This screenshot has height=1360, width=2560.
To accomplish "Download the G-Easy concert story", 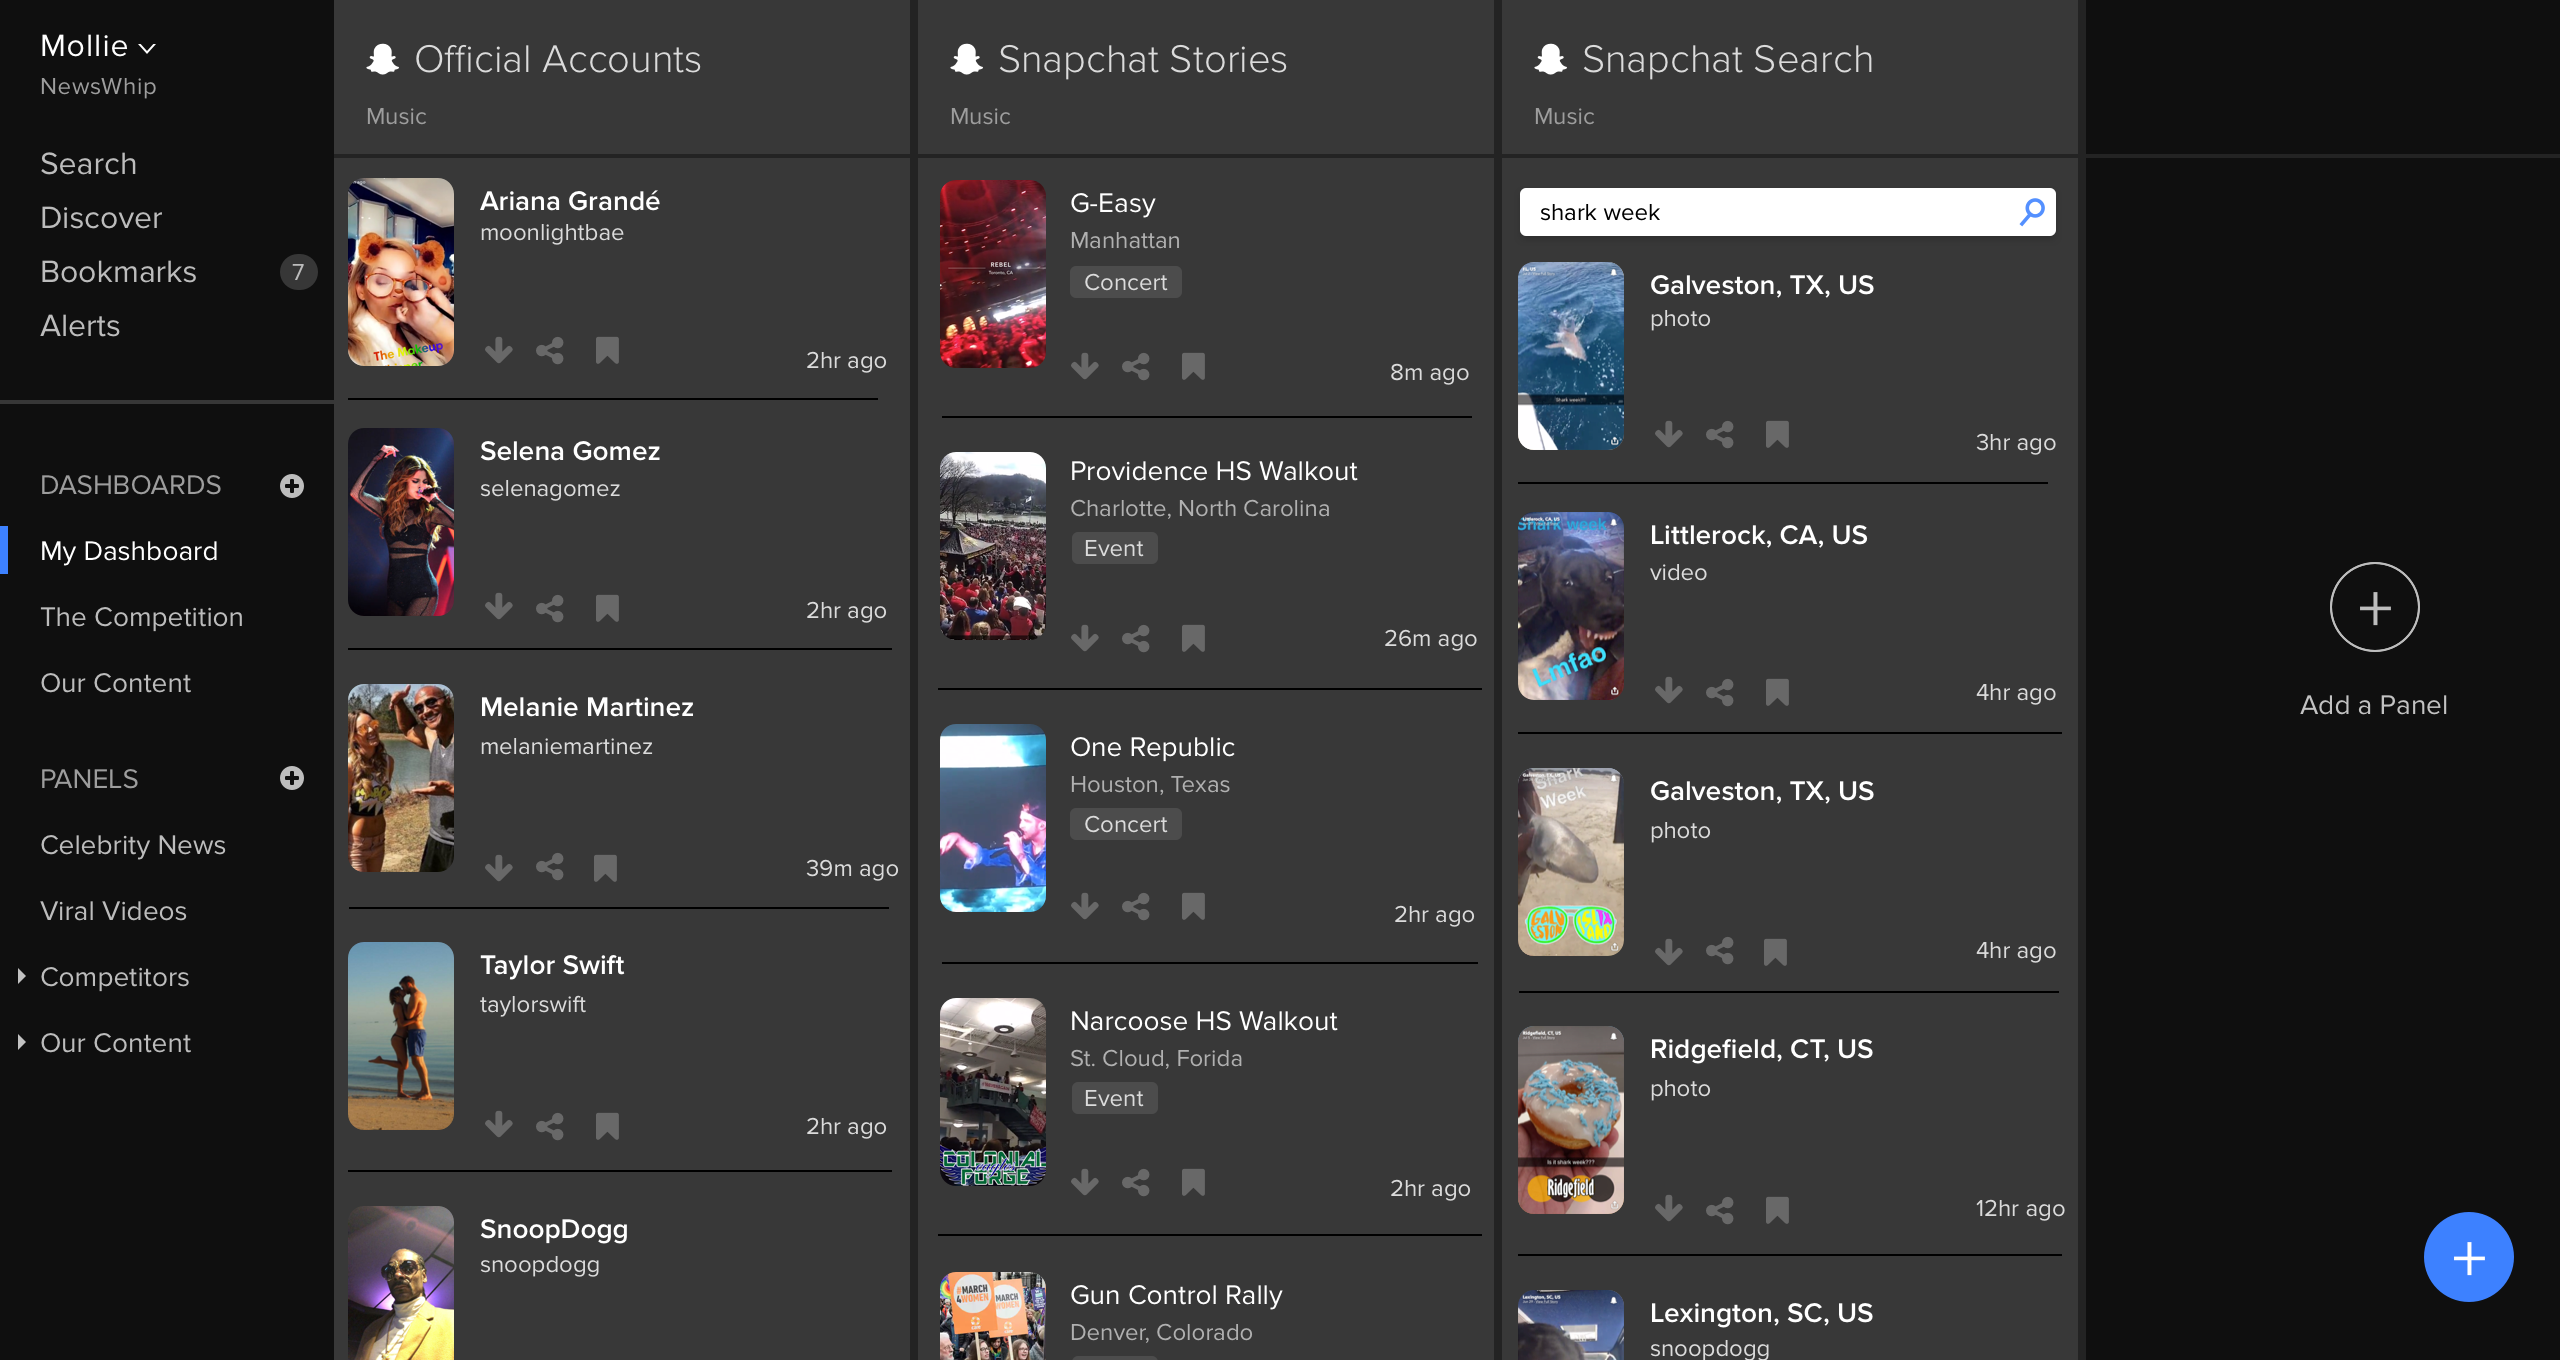I will (1084, 367).
